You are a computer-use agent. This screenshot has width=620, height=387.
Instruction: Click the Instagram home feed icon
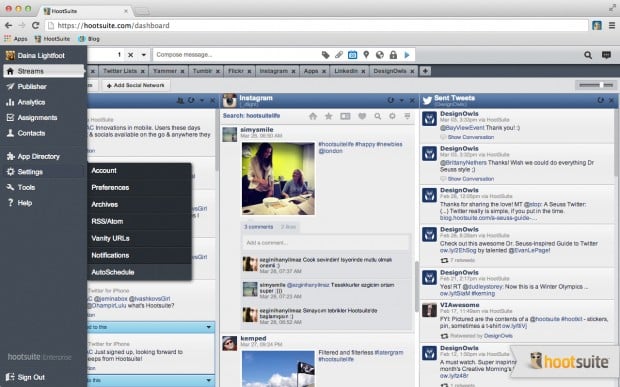click(313, 116)
